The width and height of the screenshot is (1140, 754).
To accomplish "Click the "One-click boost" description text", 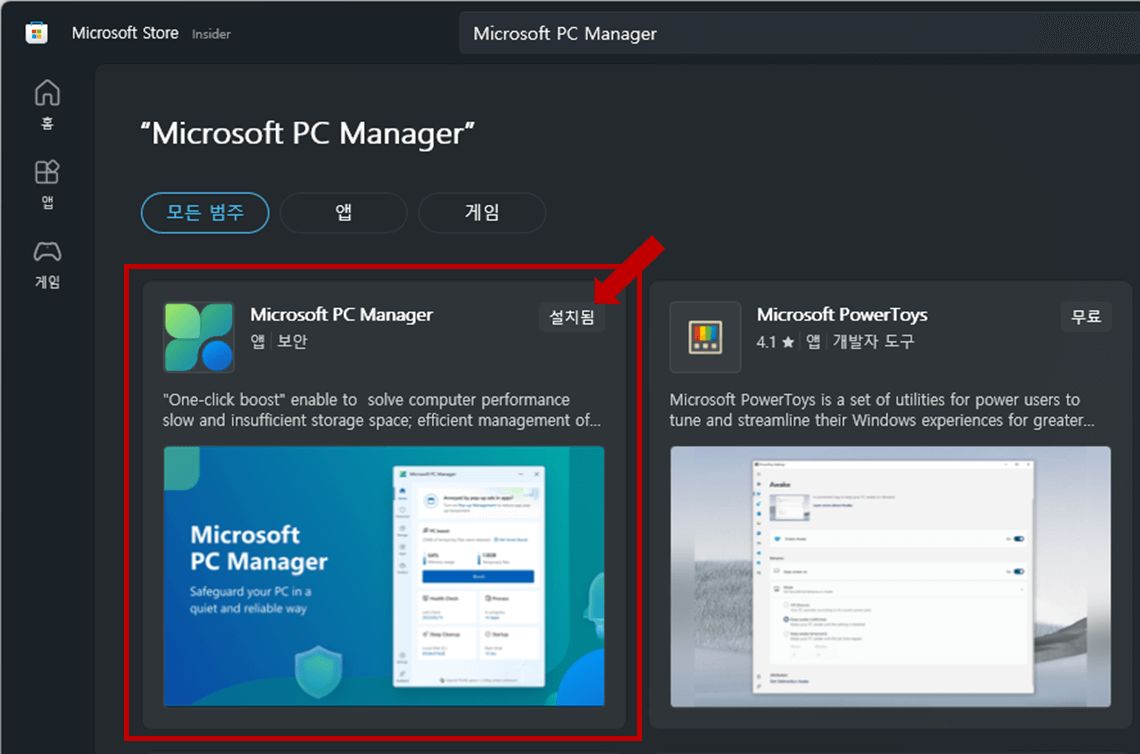I will point(382,410).
